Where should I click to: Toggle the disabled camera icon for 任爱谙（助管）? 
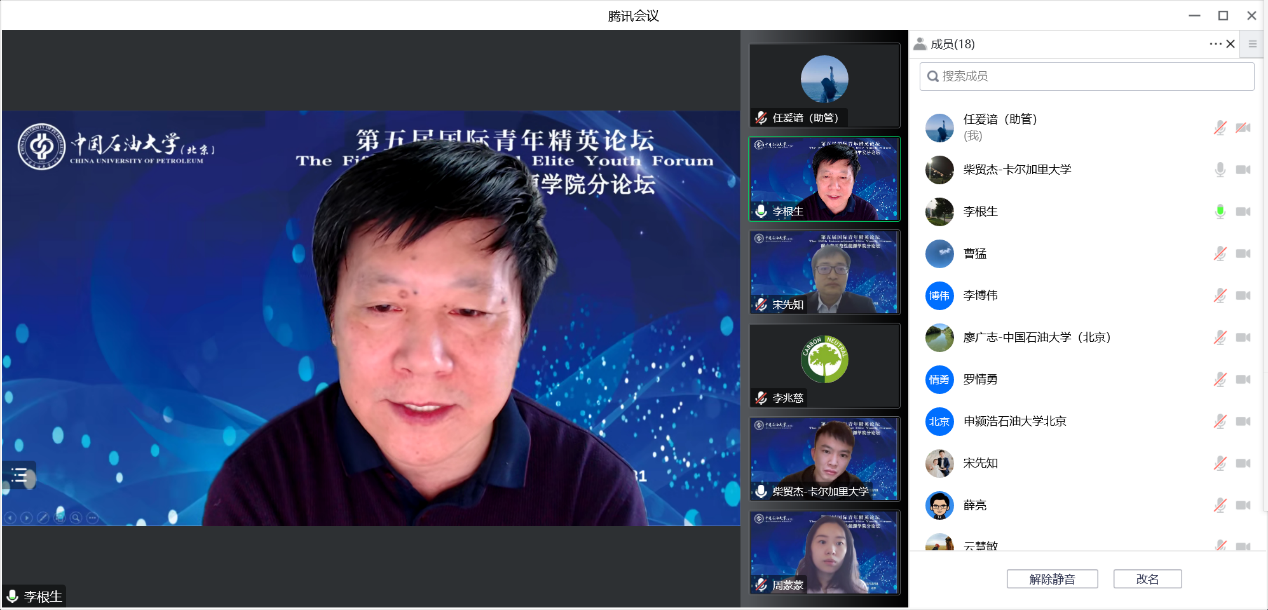pos(1243,127)
